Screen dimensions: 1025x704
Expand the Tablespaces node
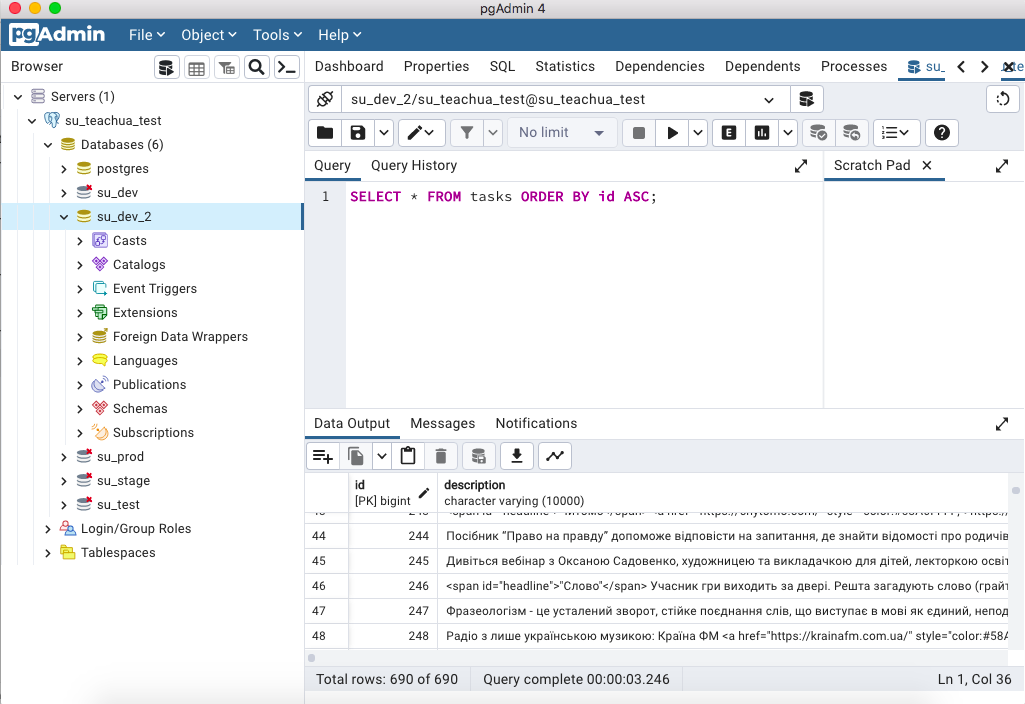[x=48, y=553]
